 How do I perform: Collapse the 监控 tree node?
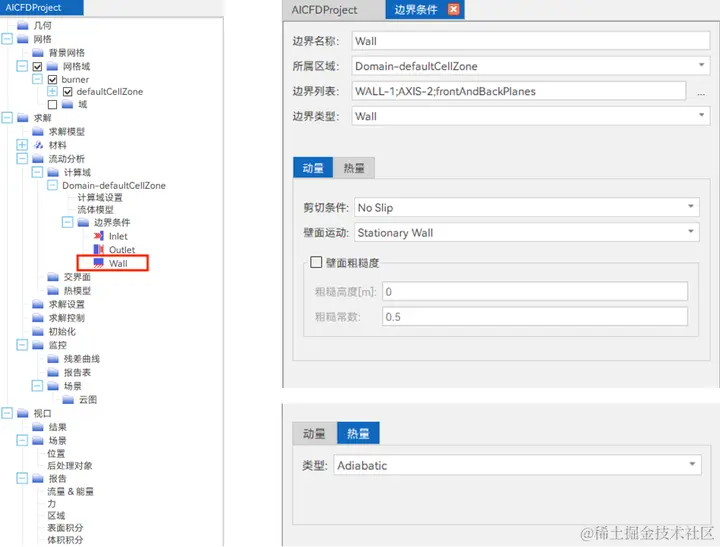point(22,344)
